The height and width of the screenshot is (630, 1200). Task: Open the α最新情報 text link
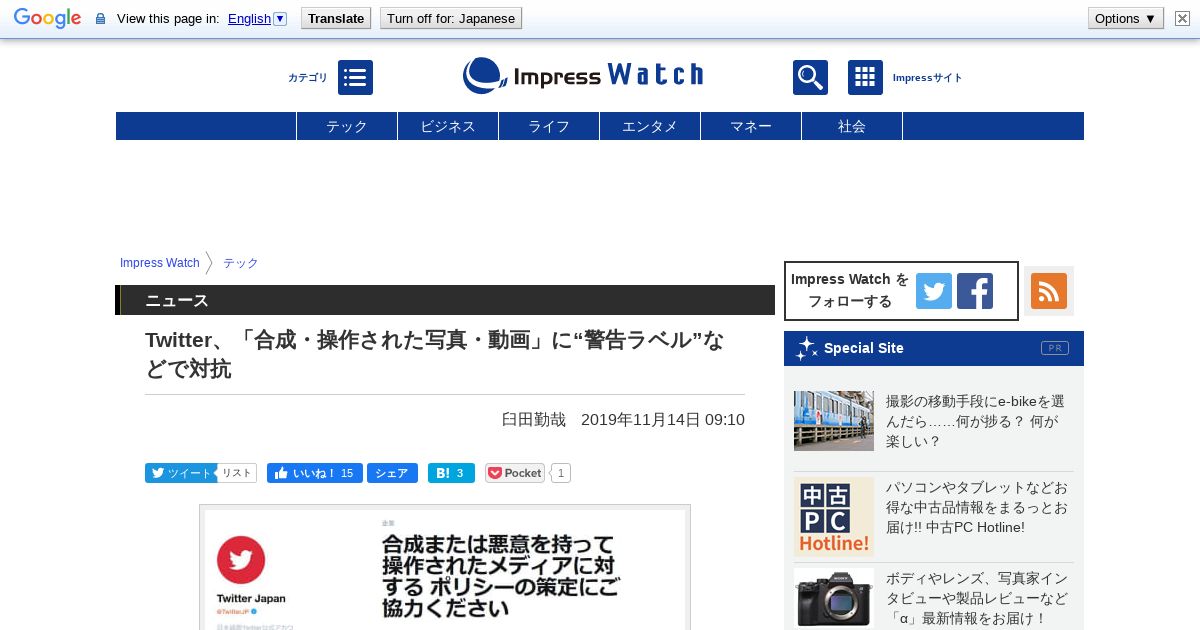click(977, 598)
